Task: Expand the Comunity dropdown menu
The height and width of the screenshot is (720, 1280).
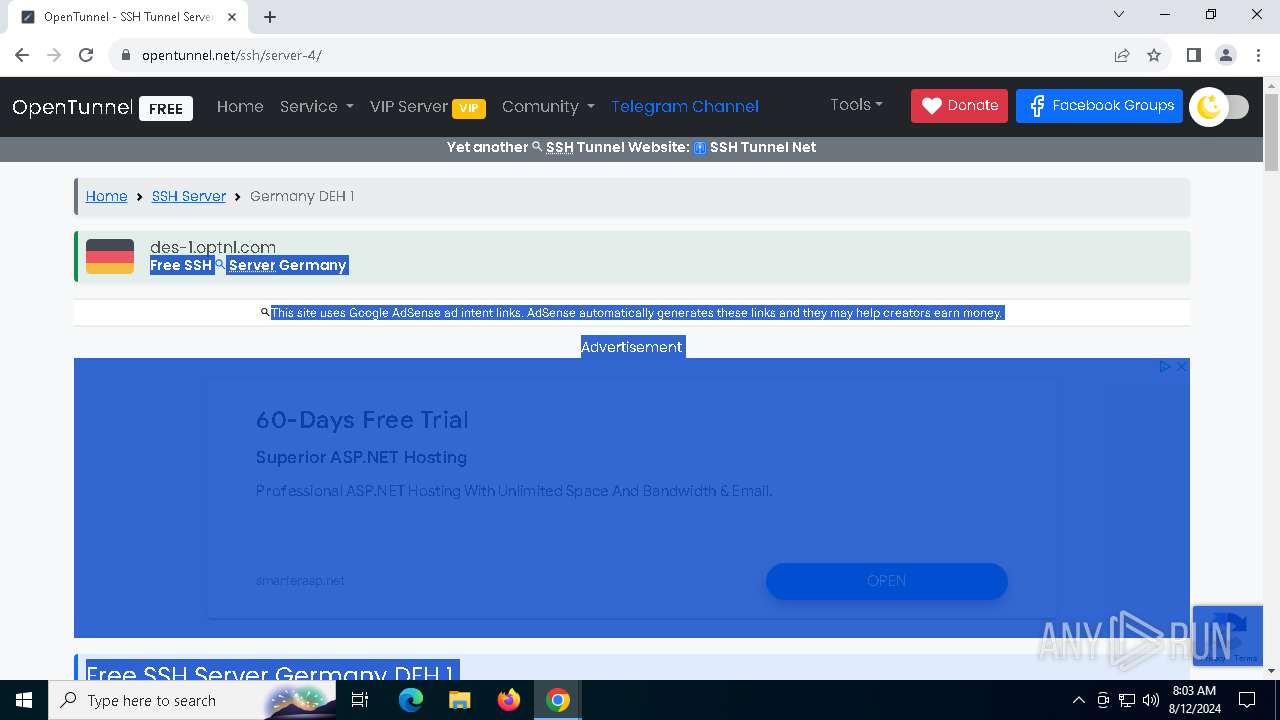Action: [548, 106]
